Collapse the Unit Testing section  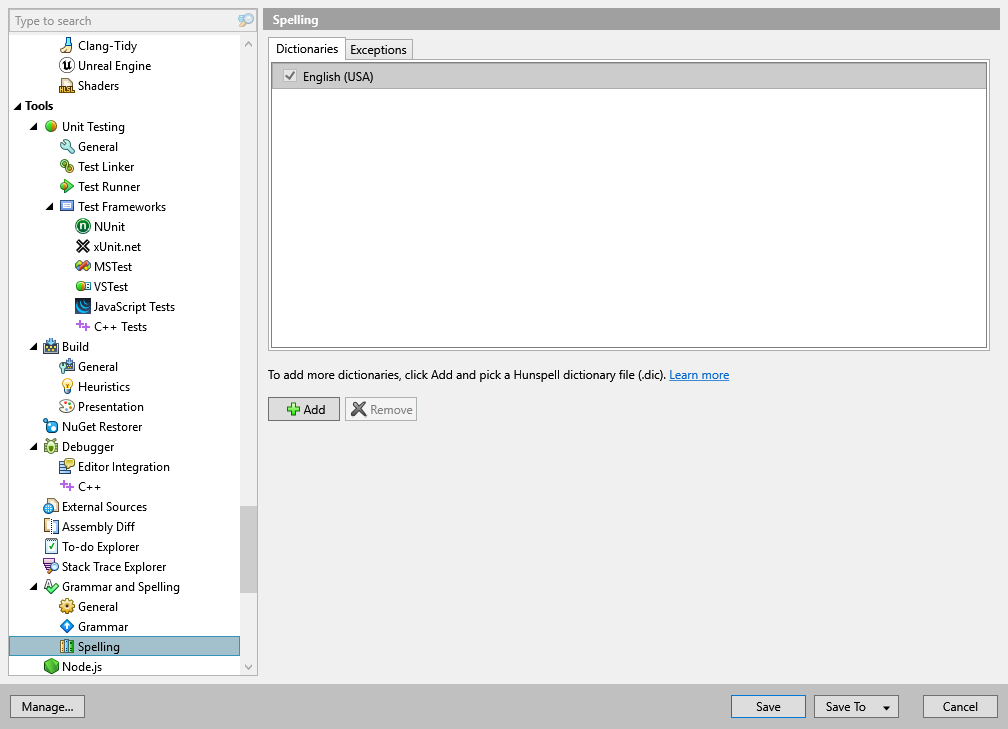coord(33,126)
